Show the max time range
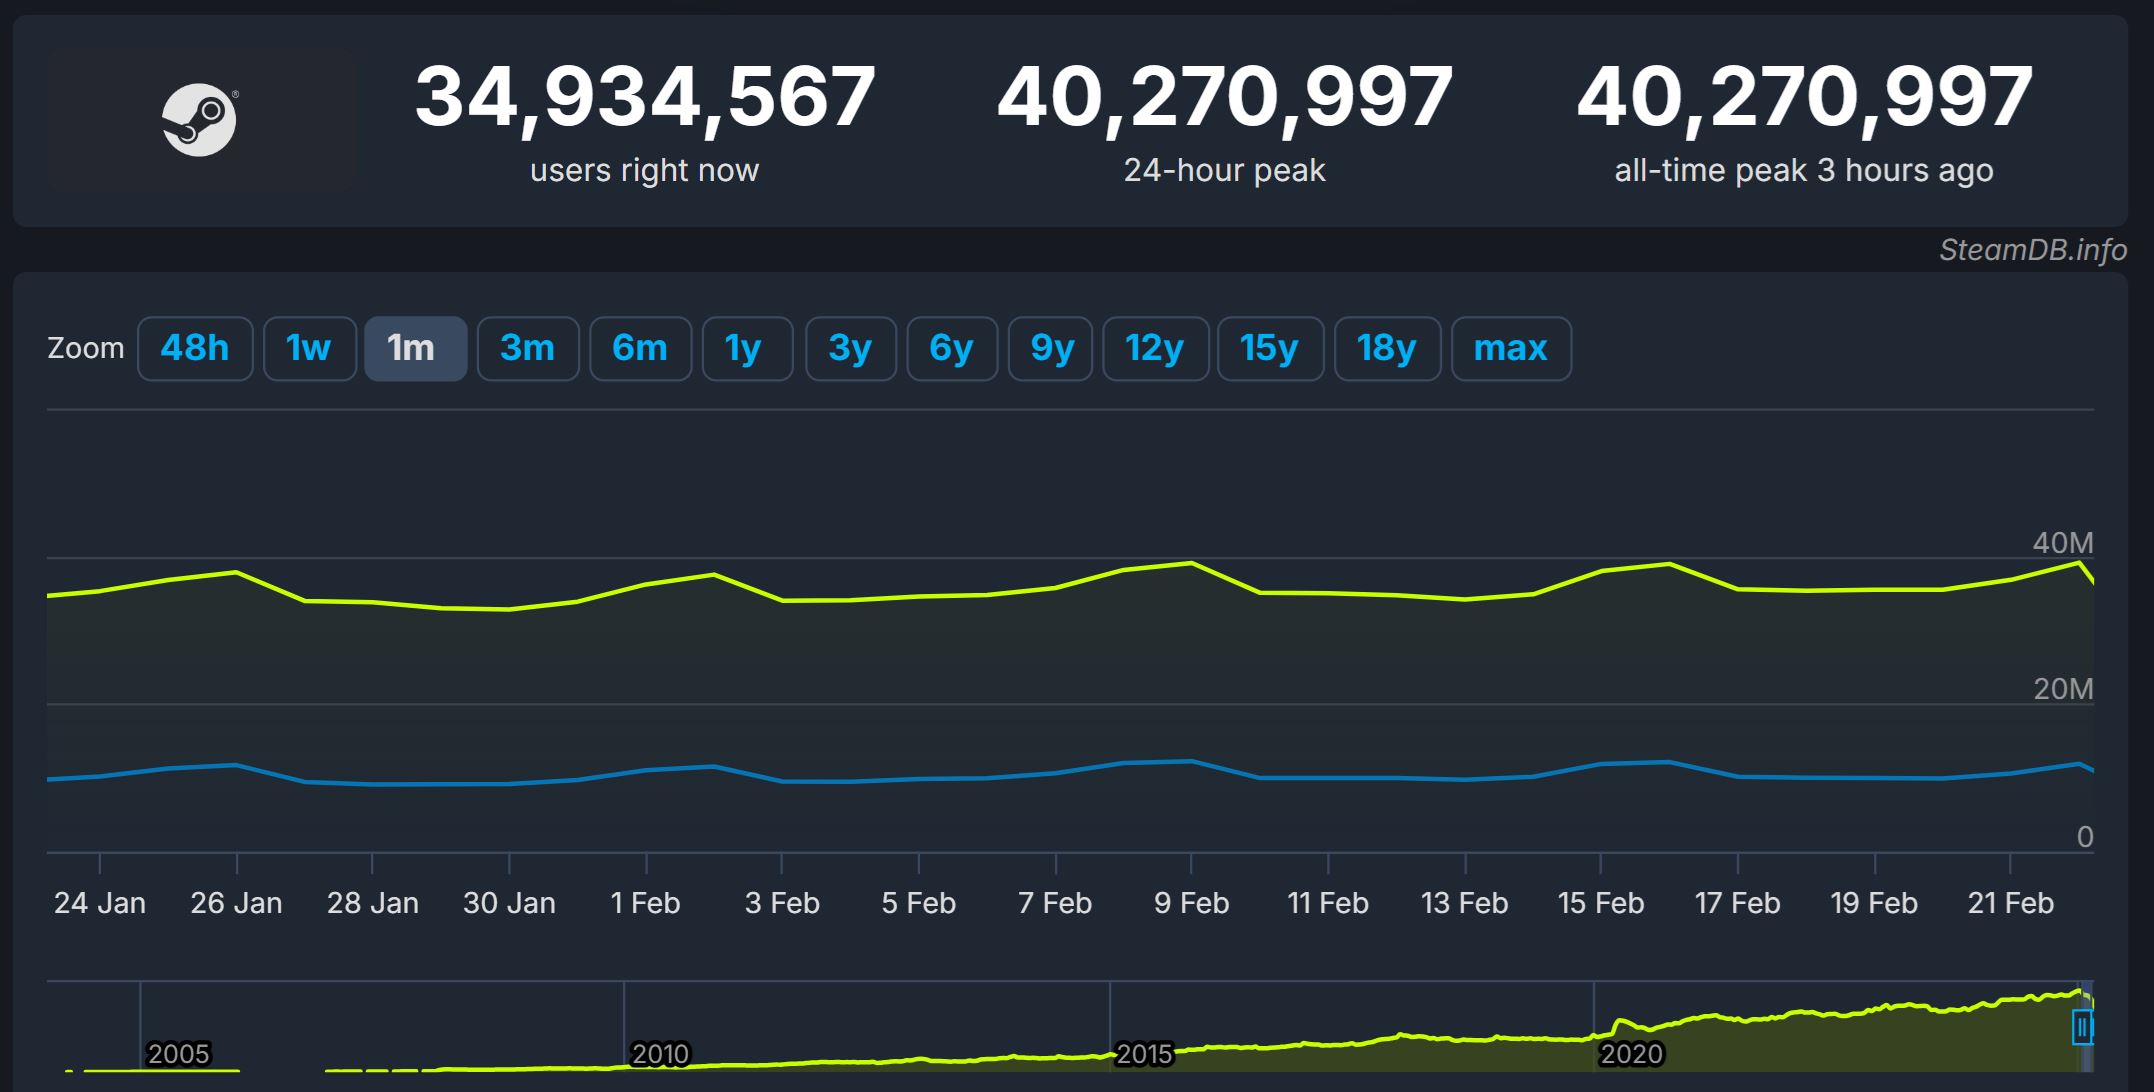2154x1092 pixels. click(x=1510, y=348)
